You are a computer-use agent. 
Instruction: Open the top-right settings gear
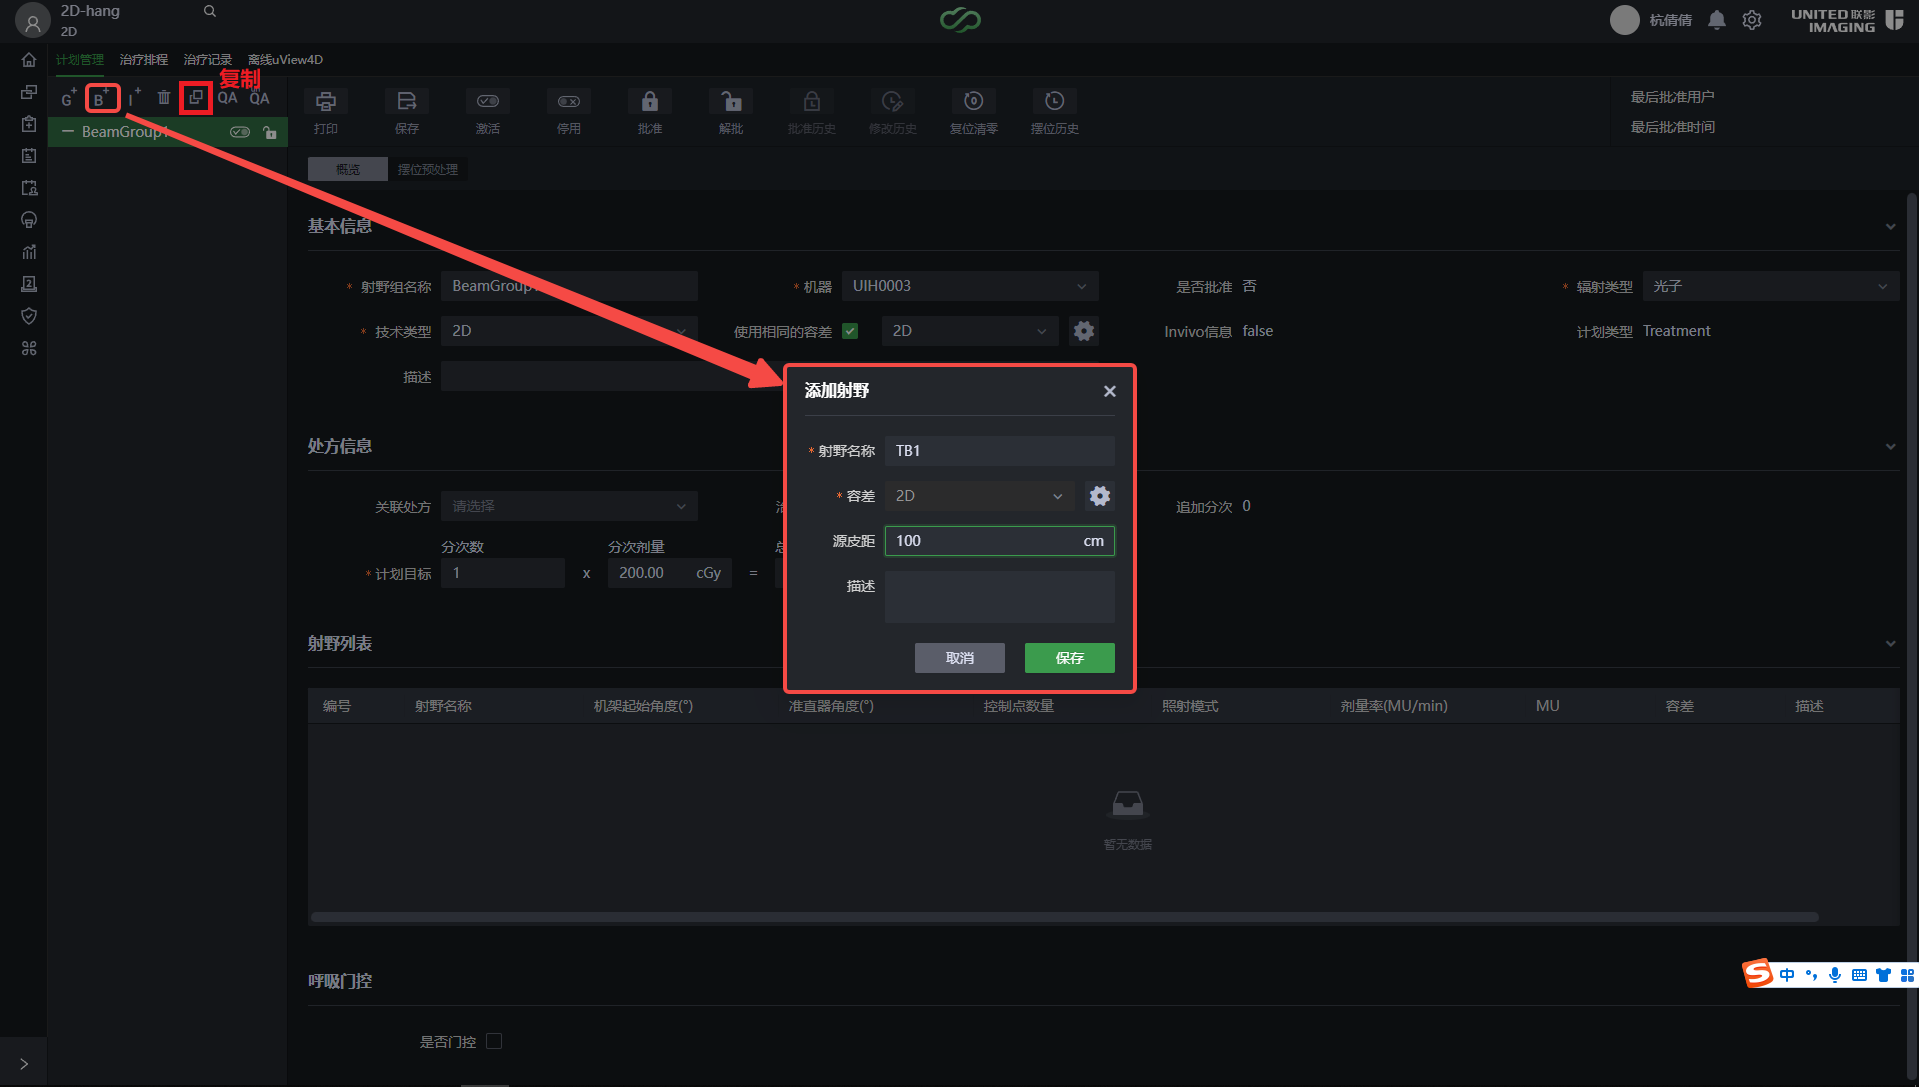tap(1752, 20)
